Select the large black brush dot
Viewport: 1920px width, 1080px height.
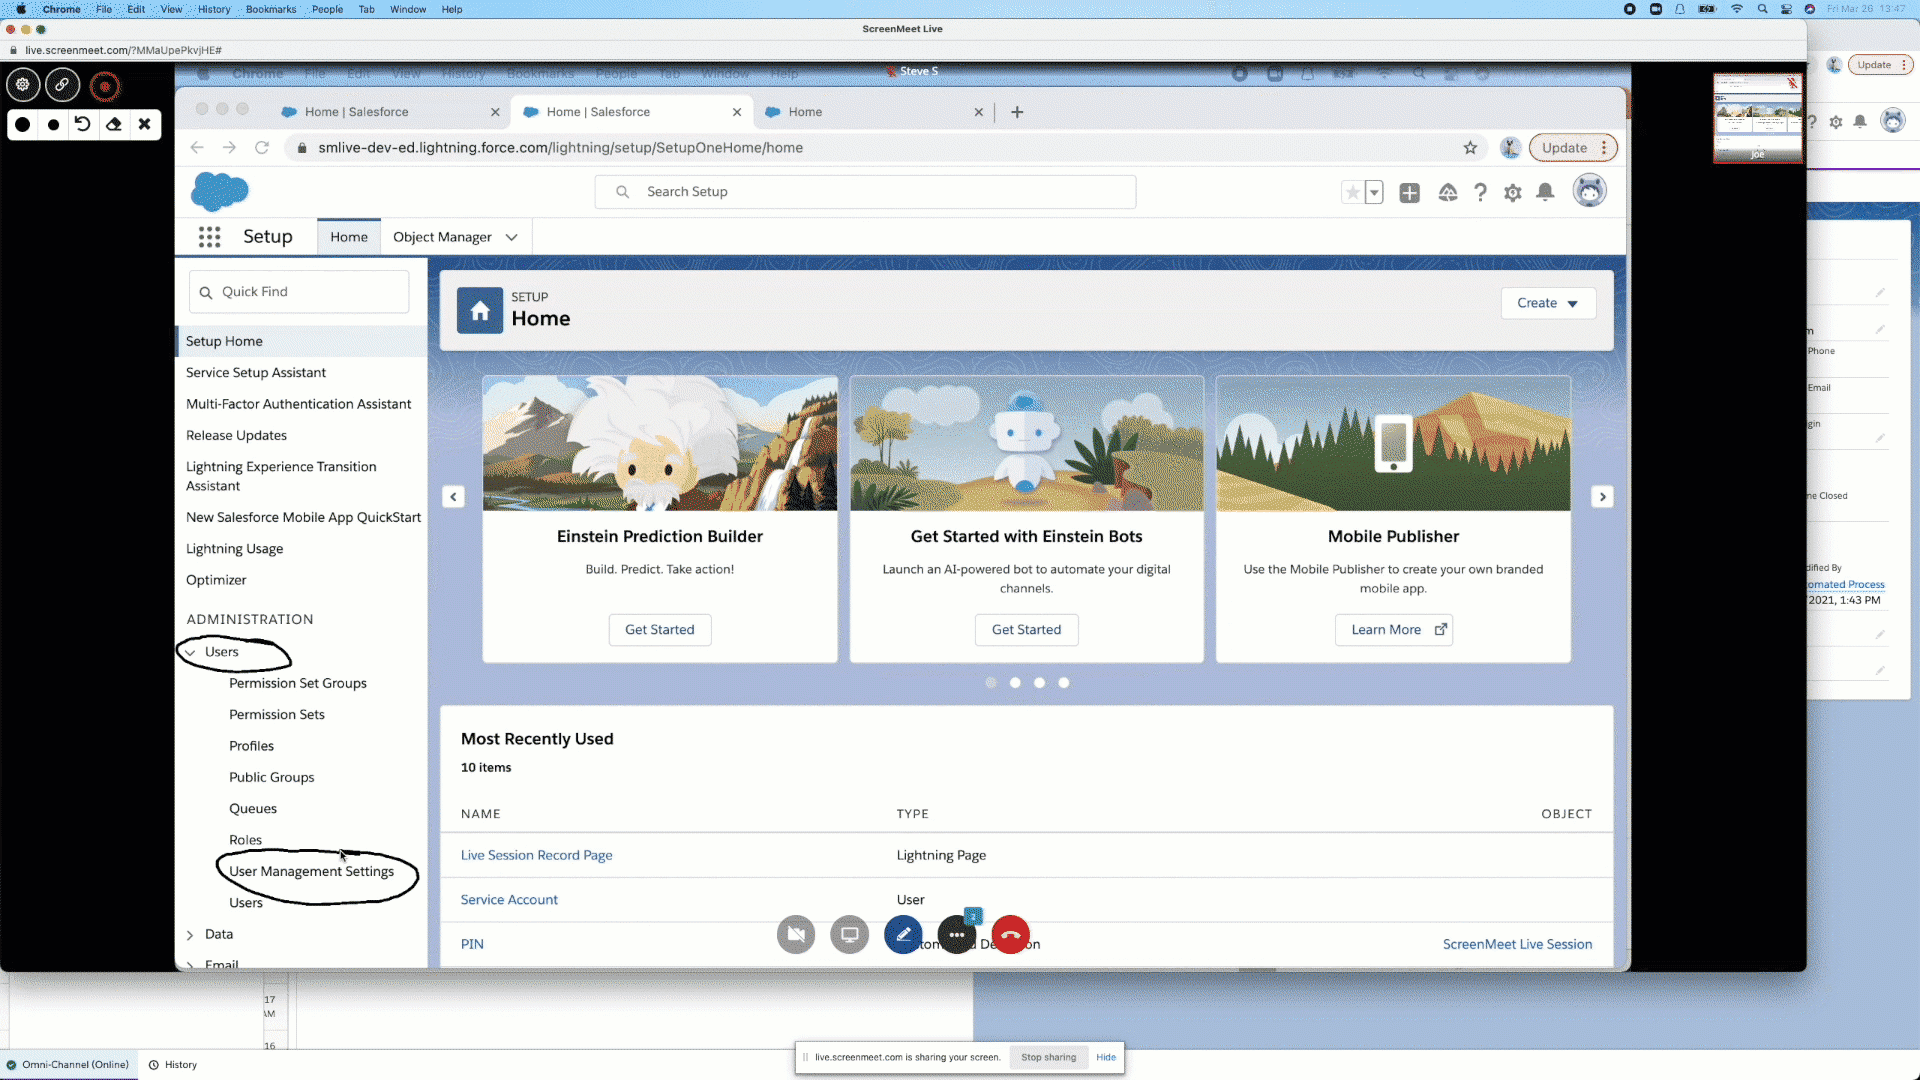pos(23,124)
